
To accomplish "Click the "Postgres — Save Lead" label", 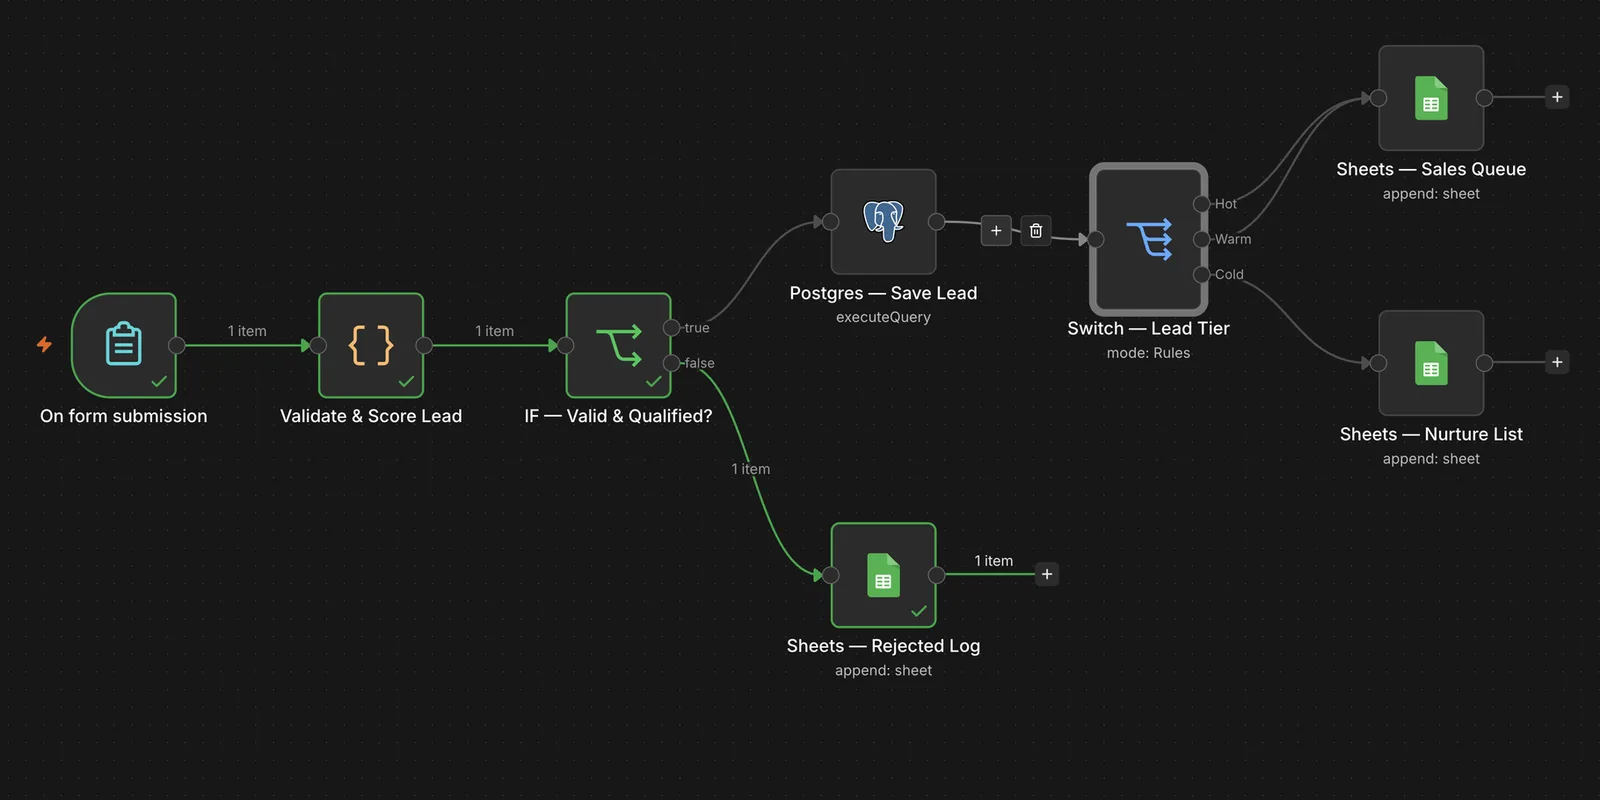I will point(883,293).
